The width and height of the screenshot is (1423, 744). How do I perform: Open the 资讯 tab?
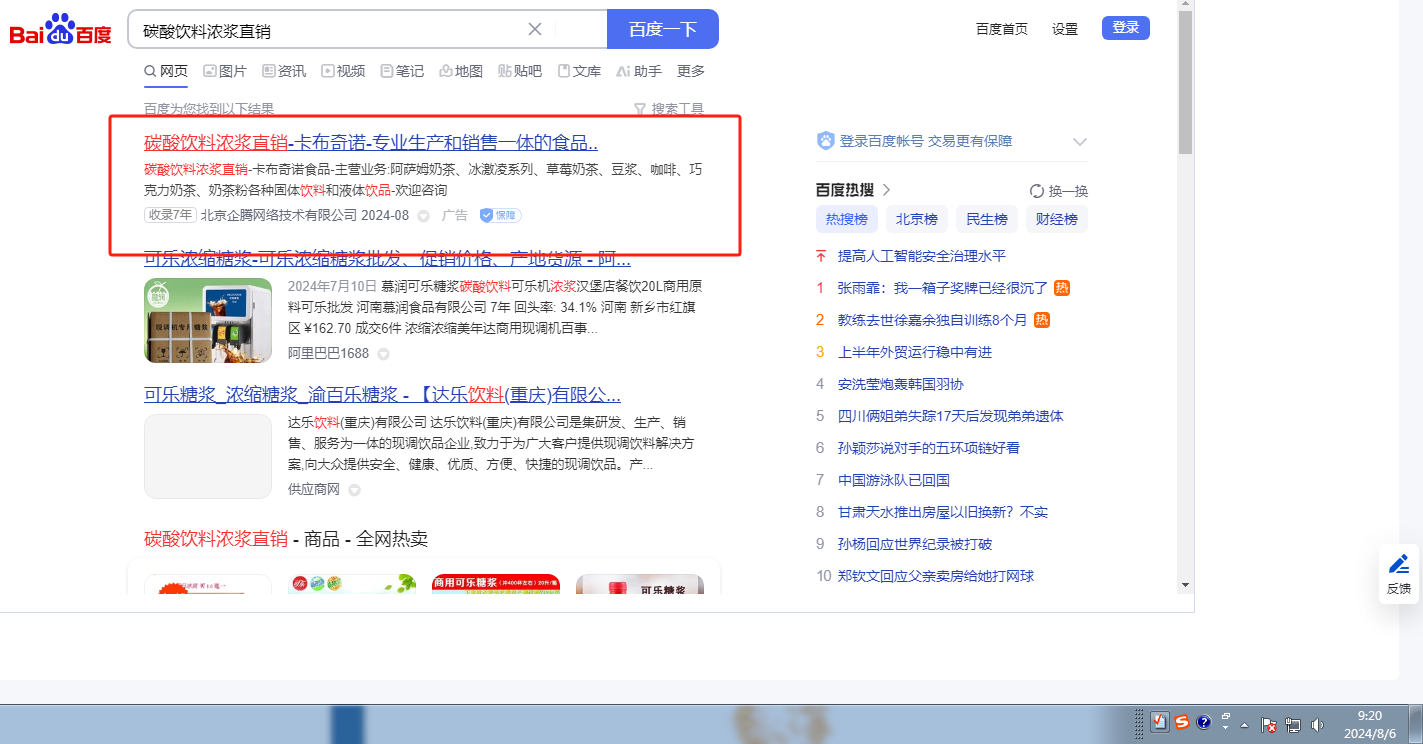(x=284, y=71)
